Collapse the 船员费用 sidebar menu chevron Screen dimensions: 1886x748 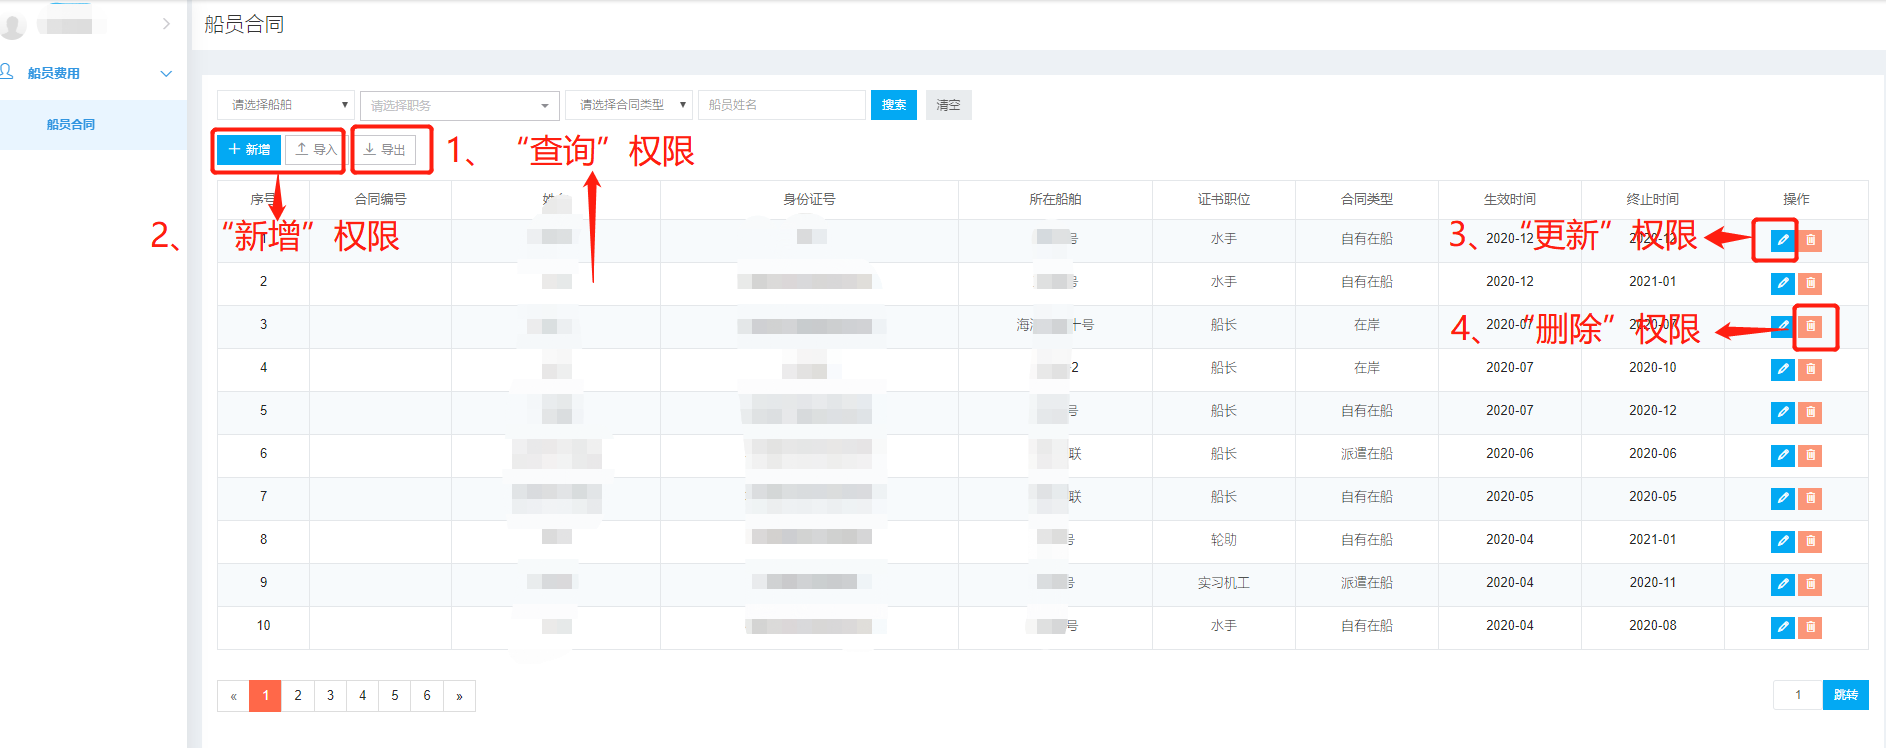click(166, 73)
